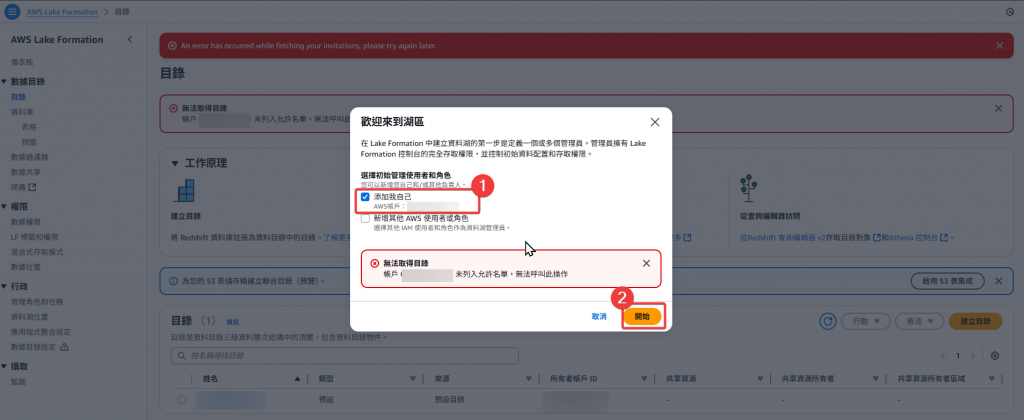
Task: Click the top-right corner clock icon
Action: [x=1010, y=12]
